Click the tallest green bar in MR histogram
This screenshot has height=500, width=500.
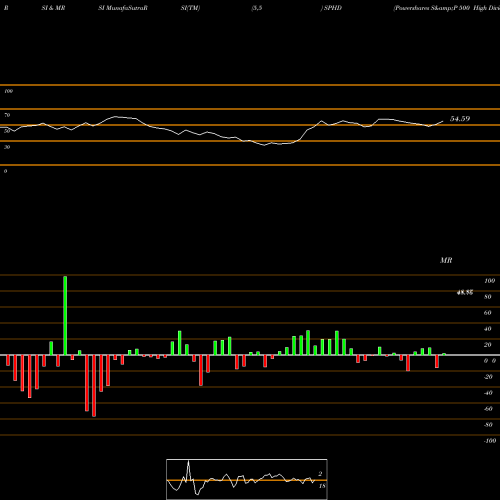[x=65, y=315]
